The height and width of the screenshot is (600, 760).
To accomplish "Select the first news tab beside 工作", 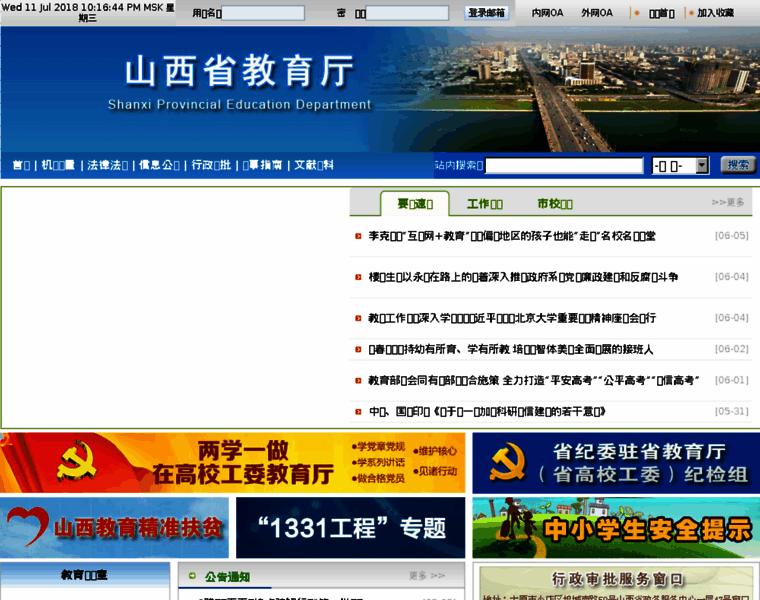I will [415, 204].
